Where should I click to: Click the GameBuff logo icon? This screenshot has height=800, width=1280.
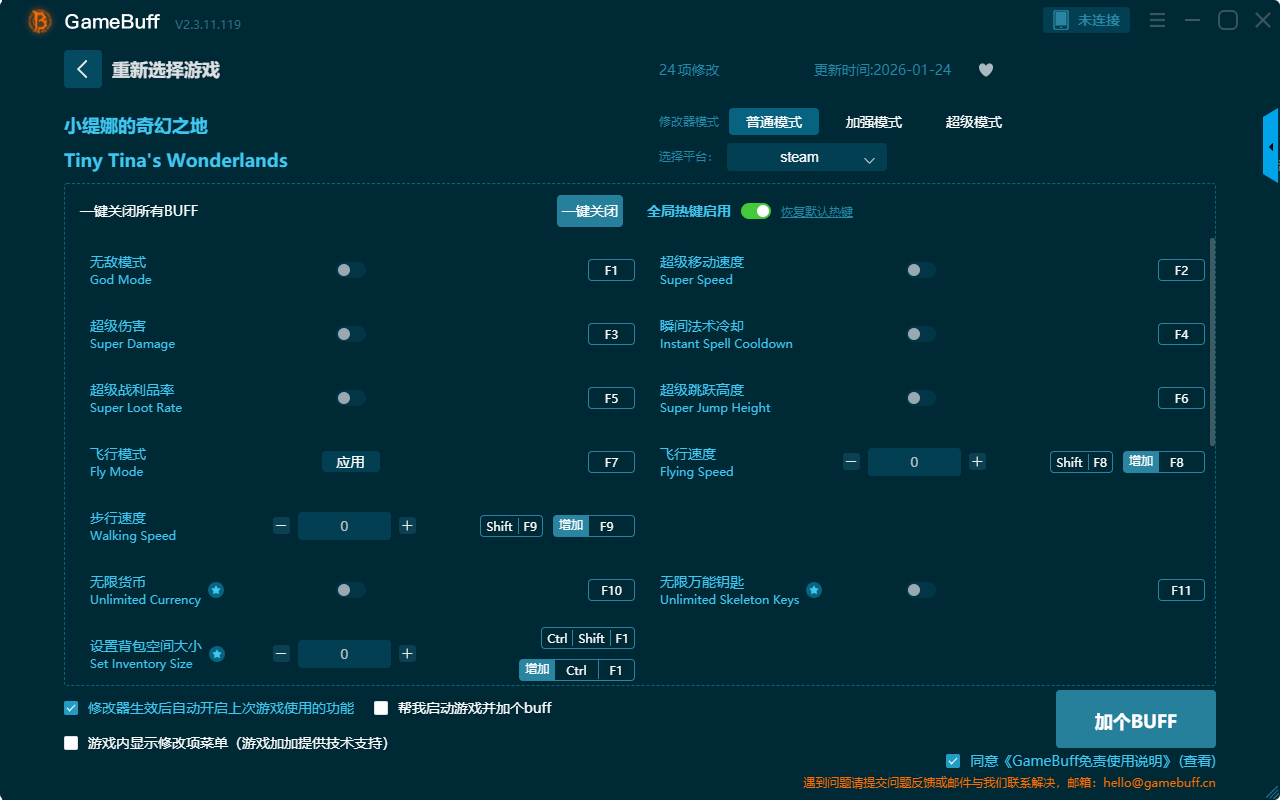coord(40,21)
